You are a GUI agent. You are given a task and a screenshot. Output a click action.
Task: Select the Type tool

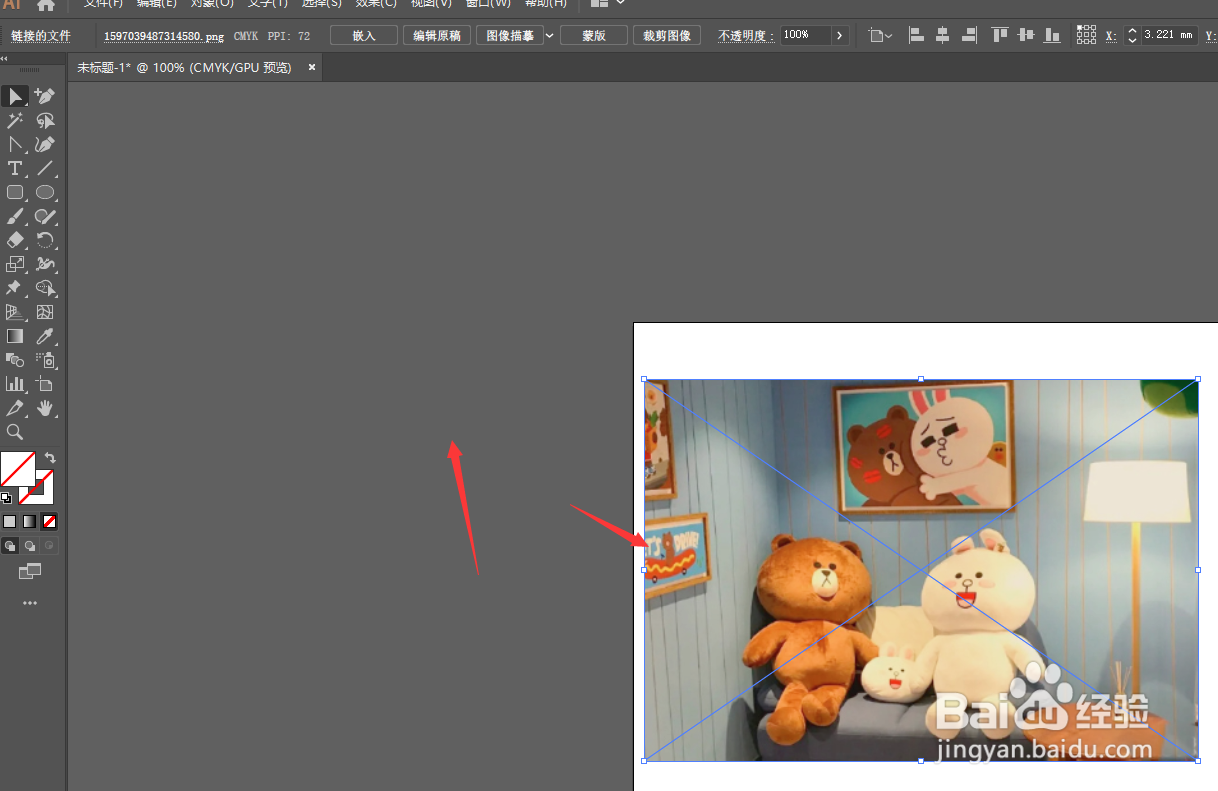(x=15, y=168)
